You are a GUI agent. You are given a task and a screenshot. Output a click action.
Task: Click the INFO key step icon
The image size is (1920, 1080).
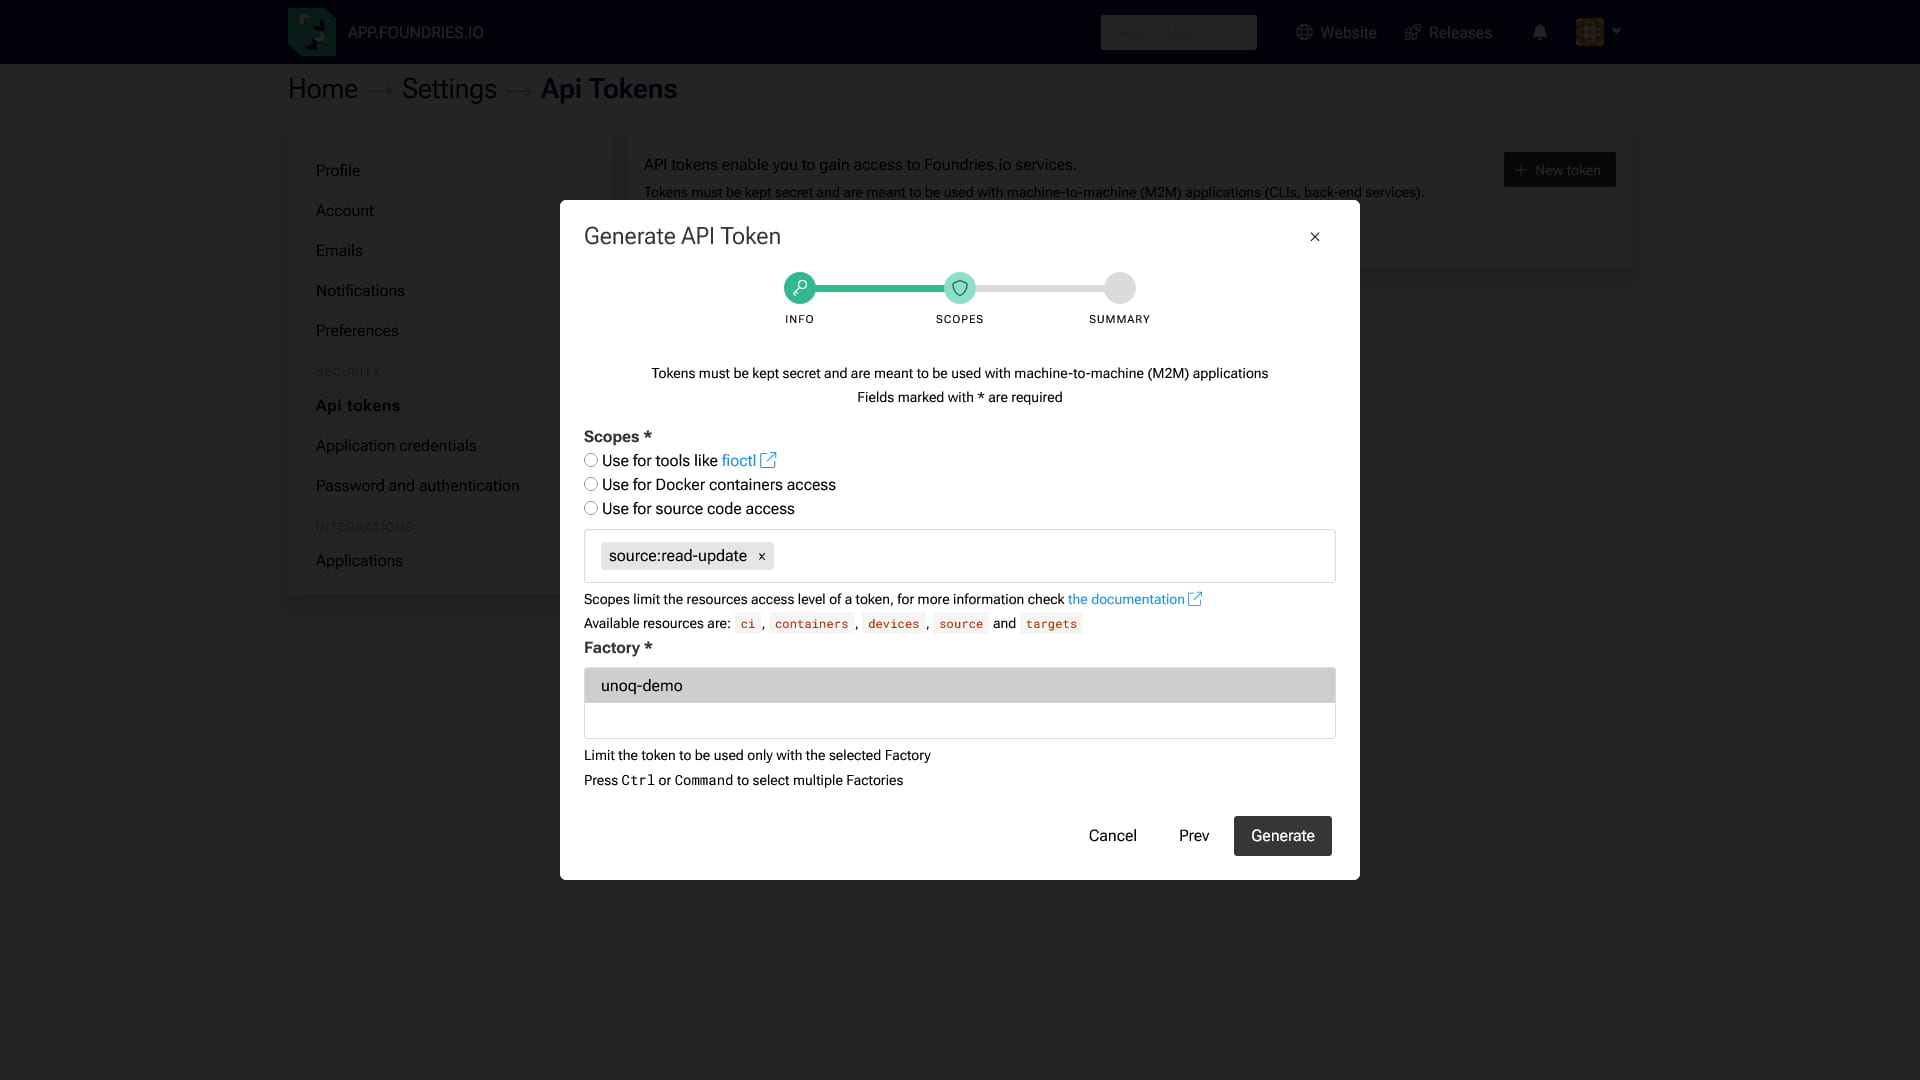799,288
